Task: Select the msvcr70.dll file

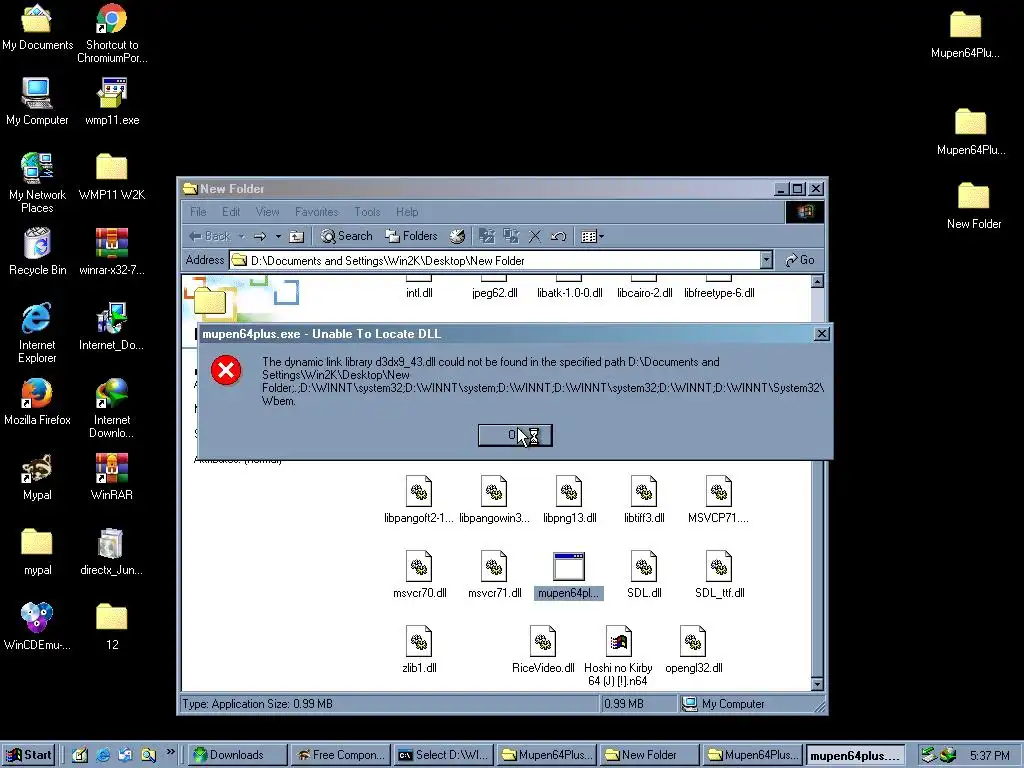Action: click(x=419, y=575)
